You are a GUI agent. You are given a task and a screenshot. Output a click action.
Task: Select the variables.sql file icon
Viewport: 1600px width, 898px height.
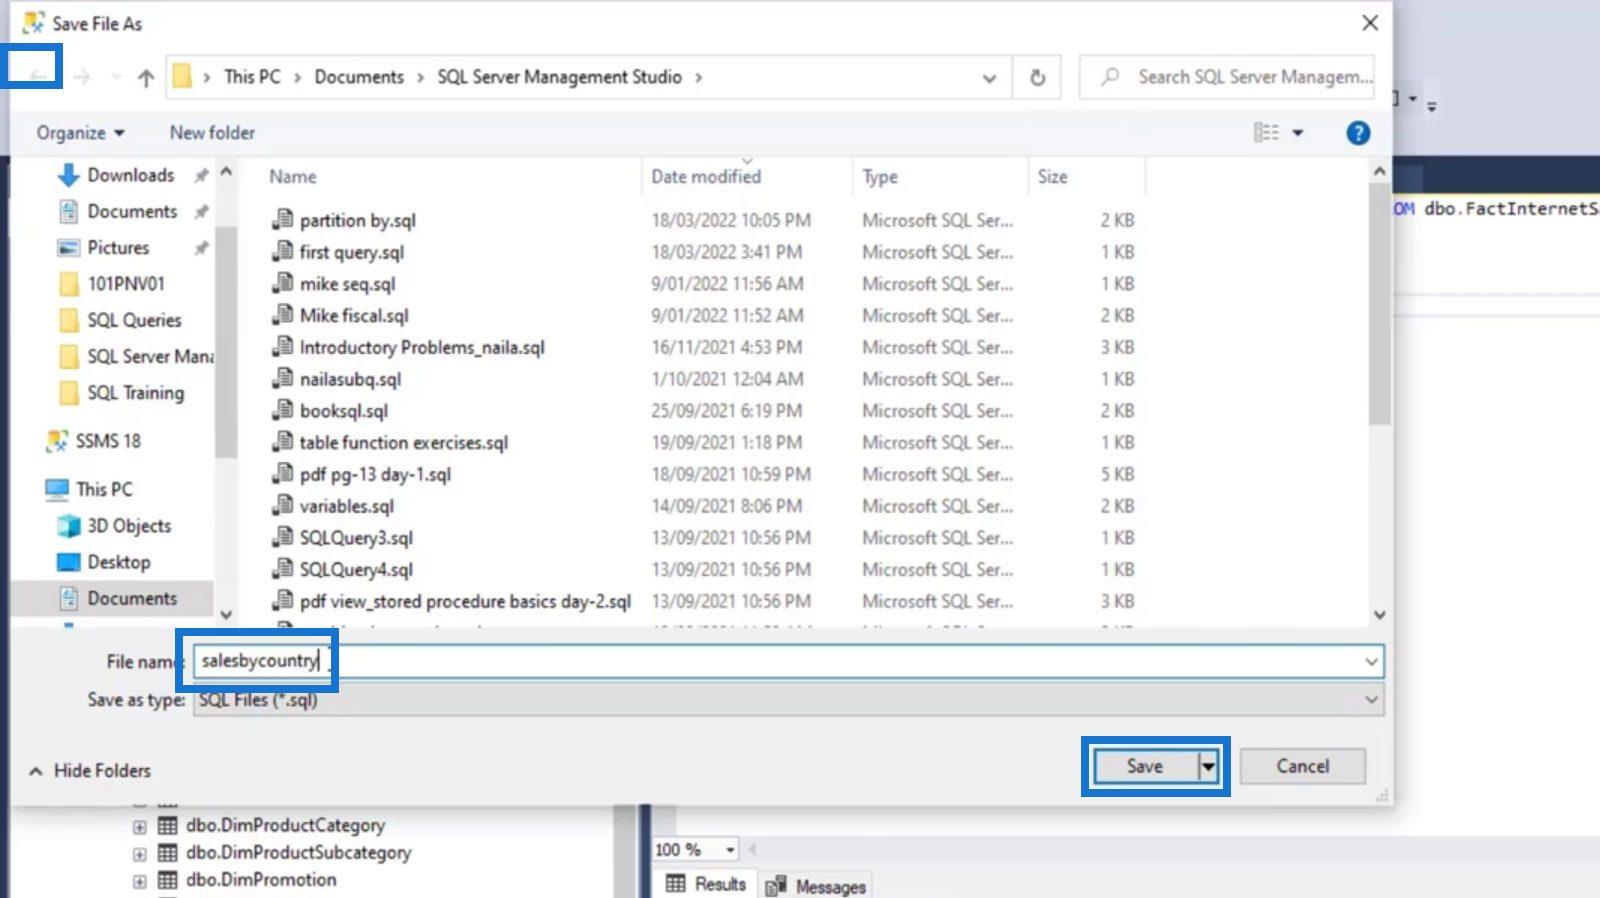click(283, 505)
